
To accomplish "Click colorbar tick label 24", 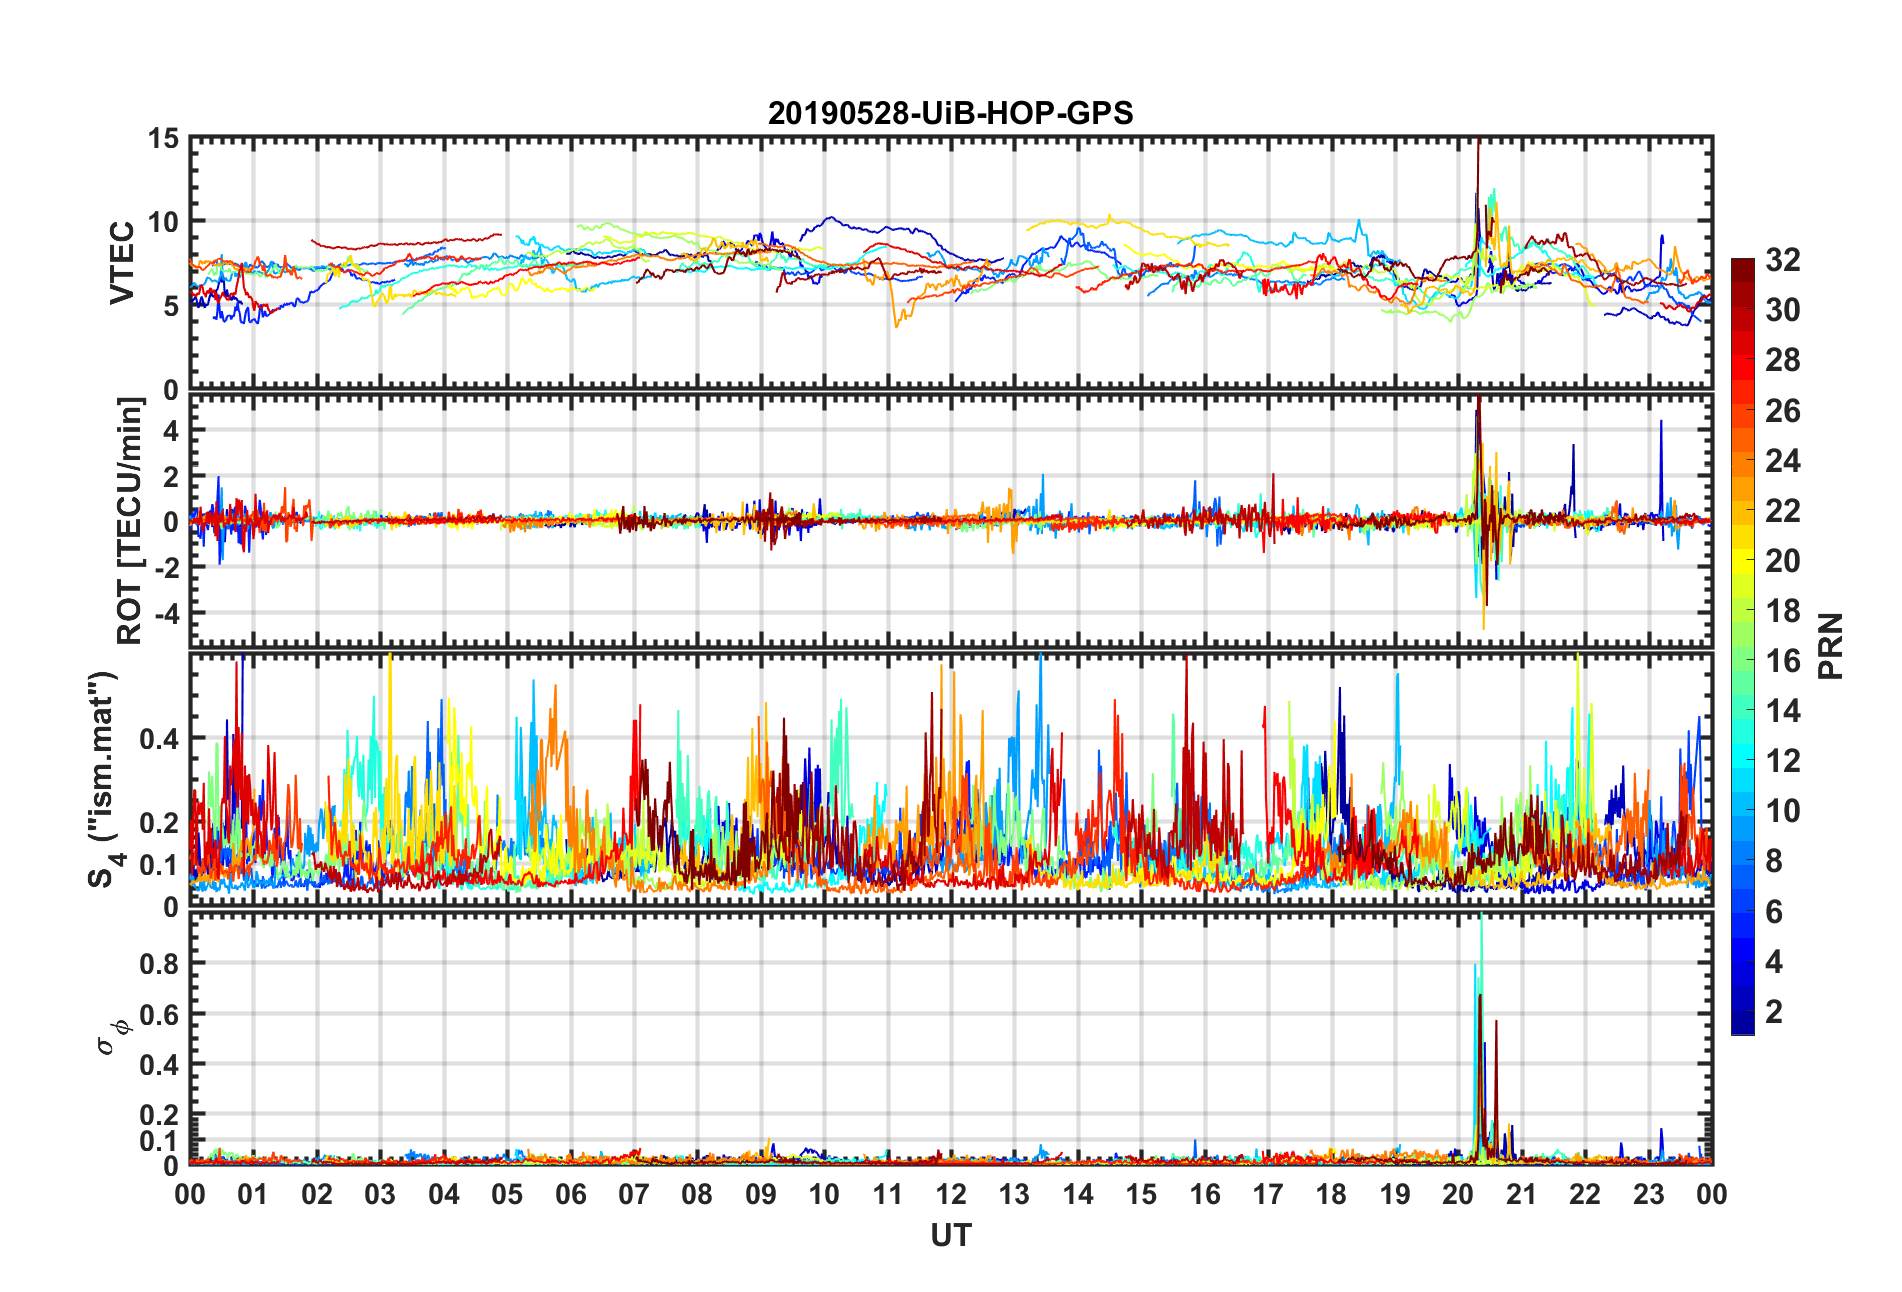I will tap(1782, 461).
